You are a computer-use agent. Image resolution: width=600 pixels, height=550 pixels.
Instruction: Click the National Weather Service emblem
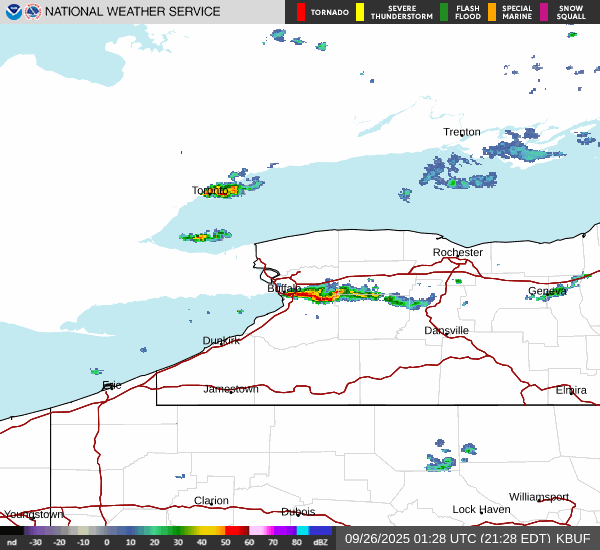33,12
